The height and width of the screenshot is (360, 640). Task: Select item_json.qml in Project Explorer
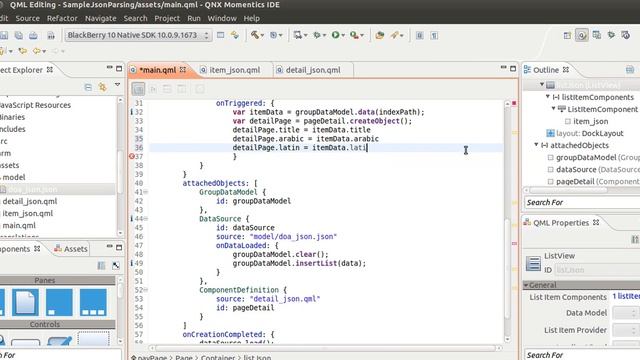pyautogui.click(x=27, y=213)
